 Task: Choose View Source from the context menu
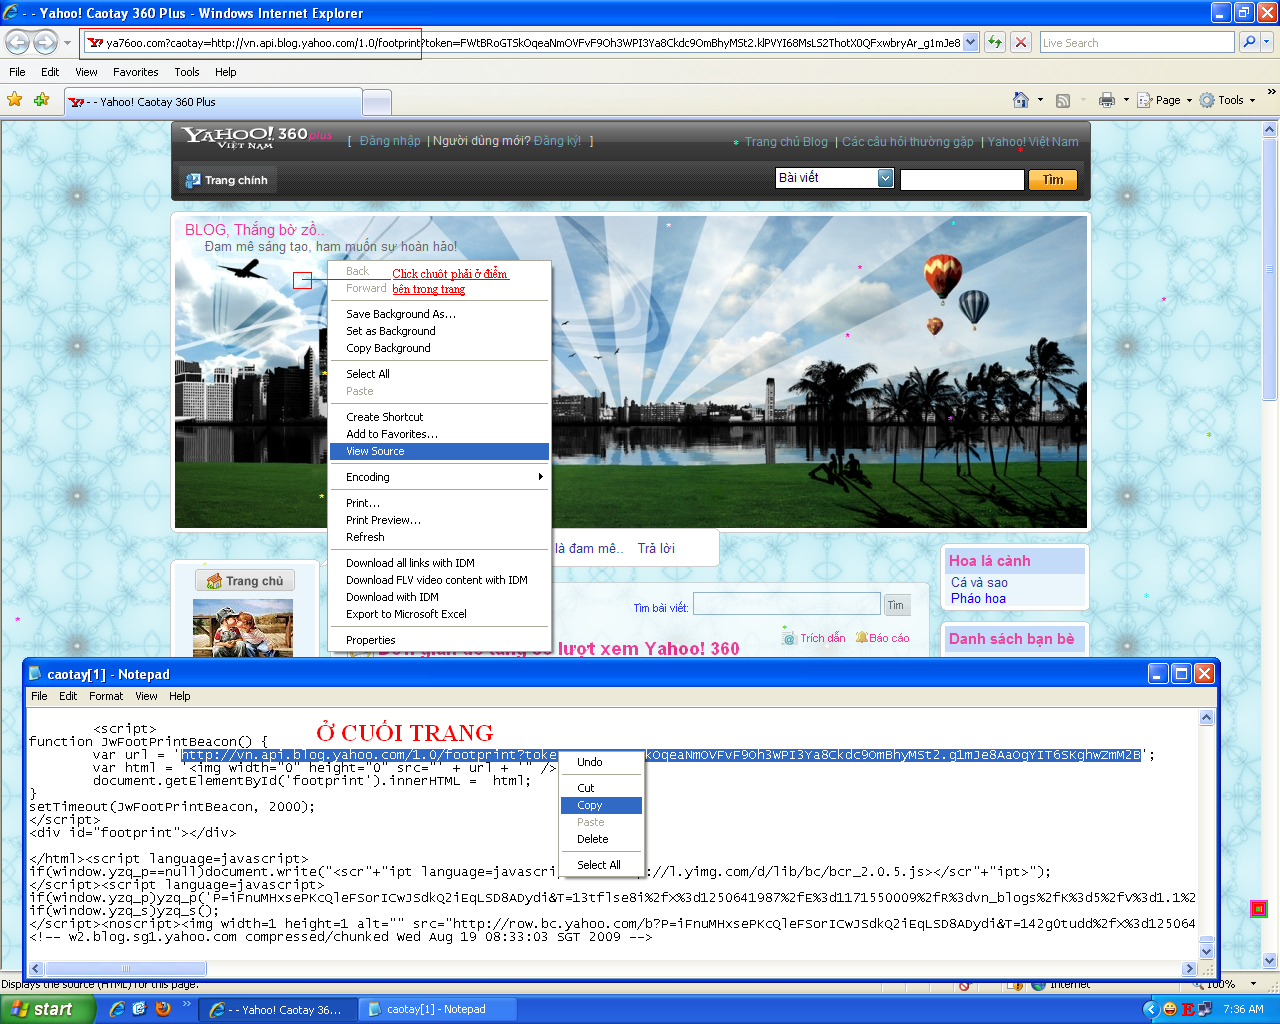[x=440, y=451]
